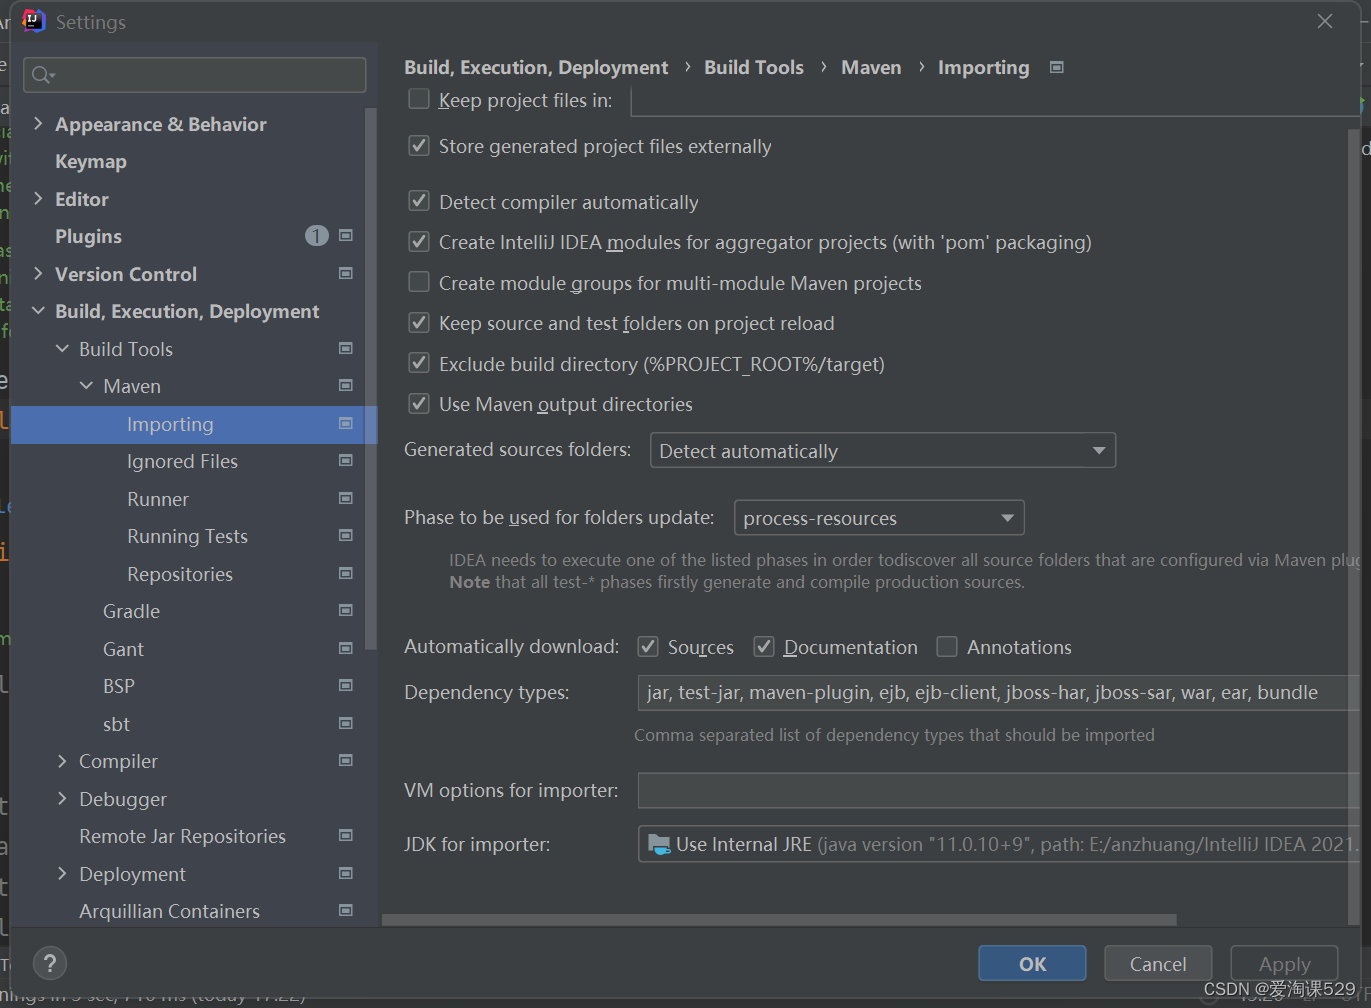This screenshot has height=1008, width=1371.
Task: Toggle Store generated project files externally
Action: point(419,146)
